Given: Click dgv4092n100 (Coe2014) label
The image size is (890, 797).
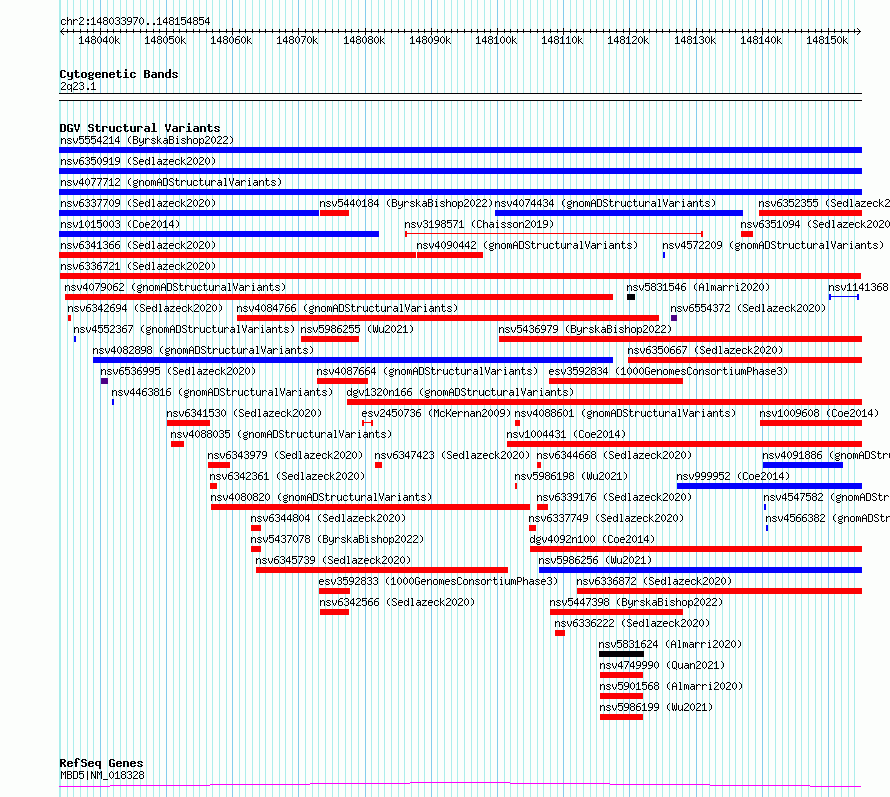Looking at the screenshot, I should click(x=592, y=539).
